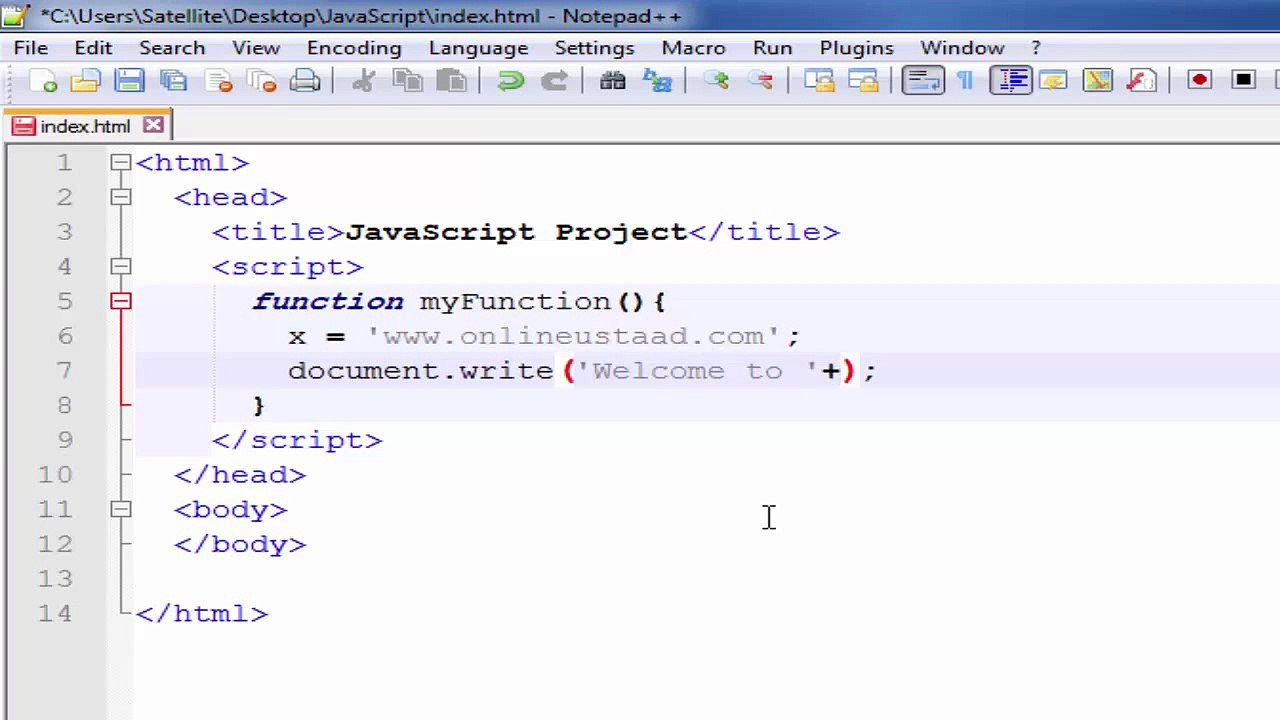Open the Edit menu
This screenshot has width=1280, height=720.
pos(93,48)
